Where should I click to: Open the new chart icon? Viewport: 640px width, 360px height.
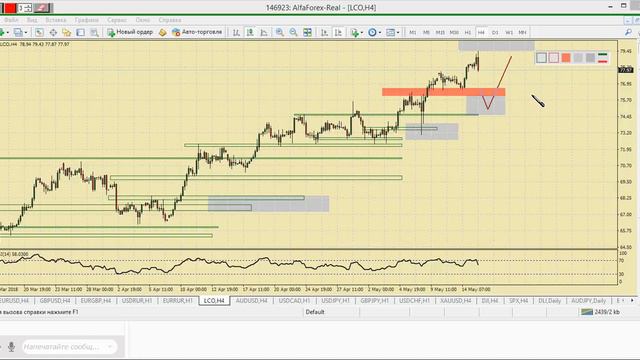pos(2,32)
